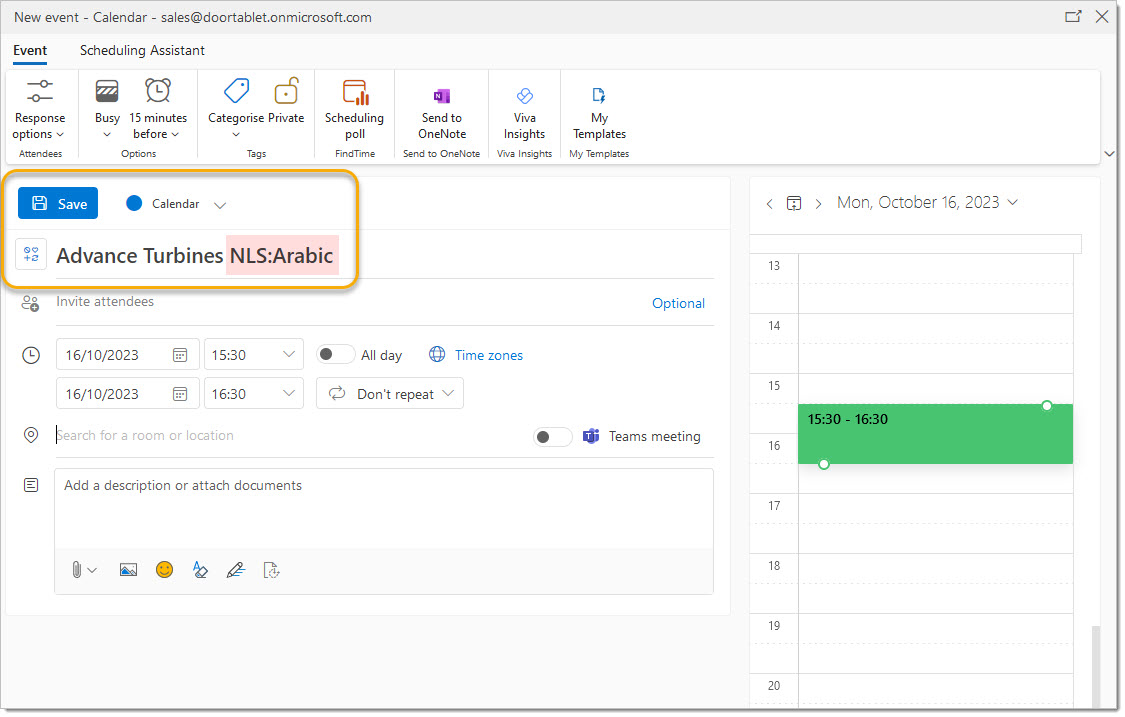The image size is (1125, 717).
Task: Switch to the Scheduling Assistant tab
Action: click(x=142, y=51)
